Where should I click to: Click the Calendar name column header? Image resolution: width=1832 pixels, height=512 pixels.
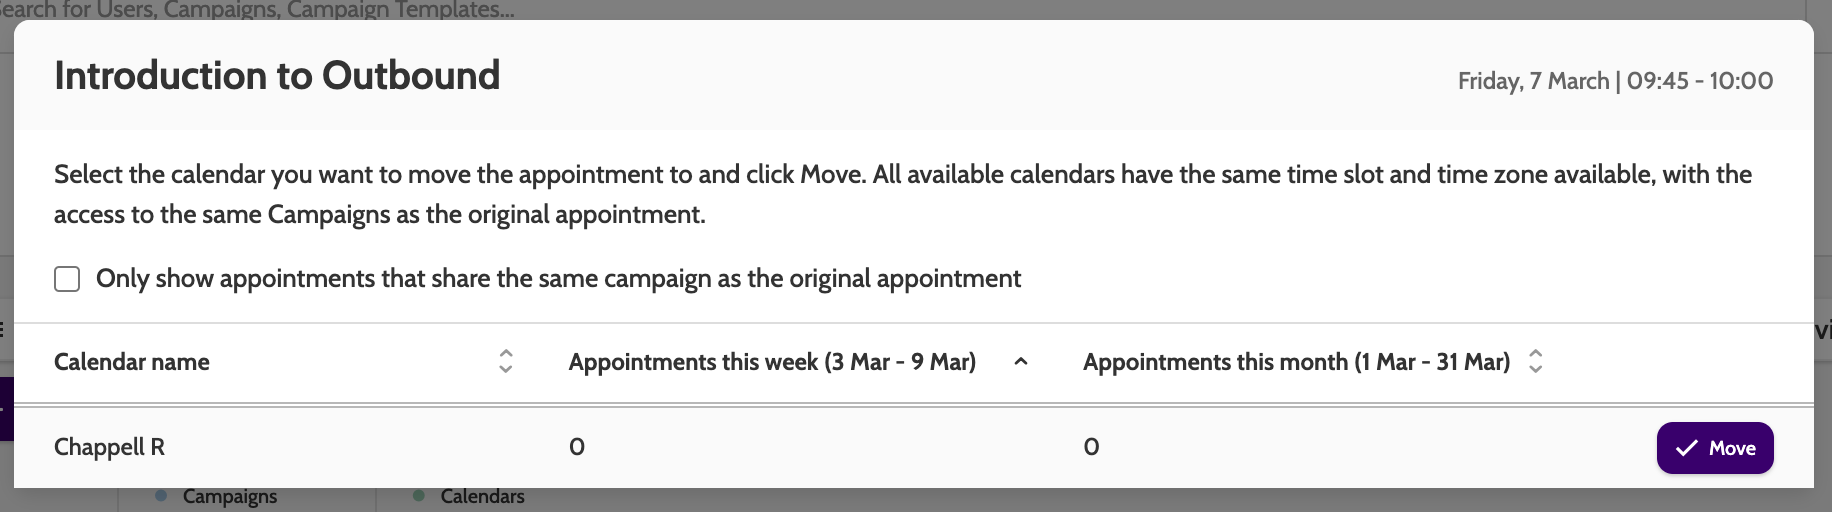point(132,362)
